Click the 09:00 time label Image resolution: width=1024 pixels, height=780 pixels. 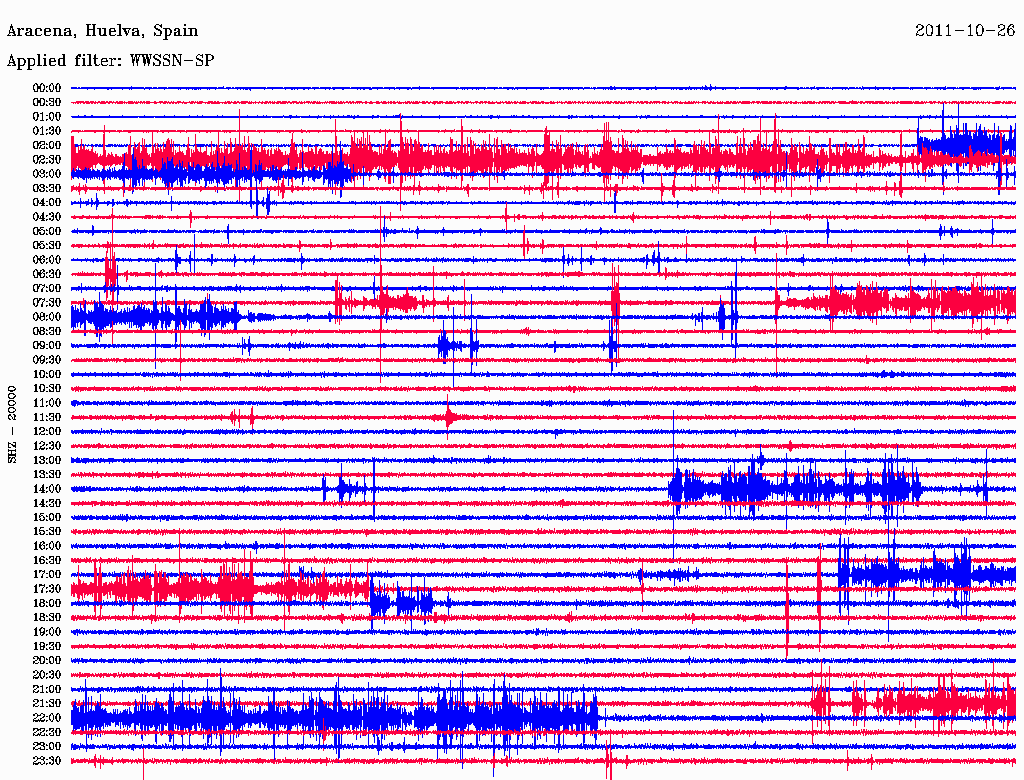(x=46, y=346)
